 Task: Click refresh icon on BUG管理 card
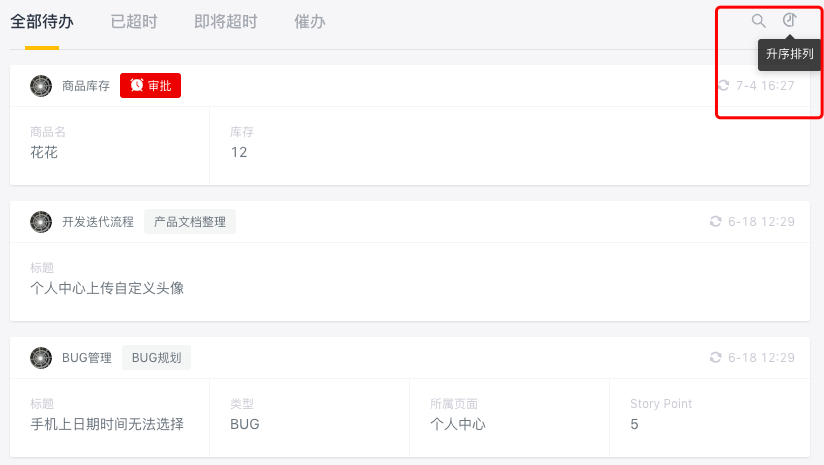715,358
